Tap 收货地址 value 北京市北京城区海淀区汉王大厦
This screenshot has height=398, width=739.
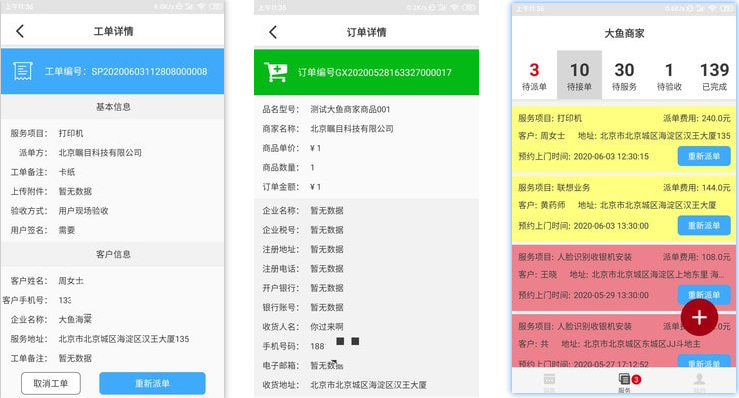tap(369, 385)
